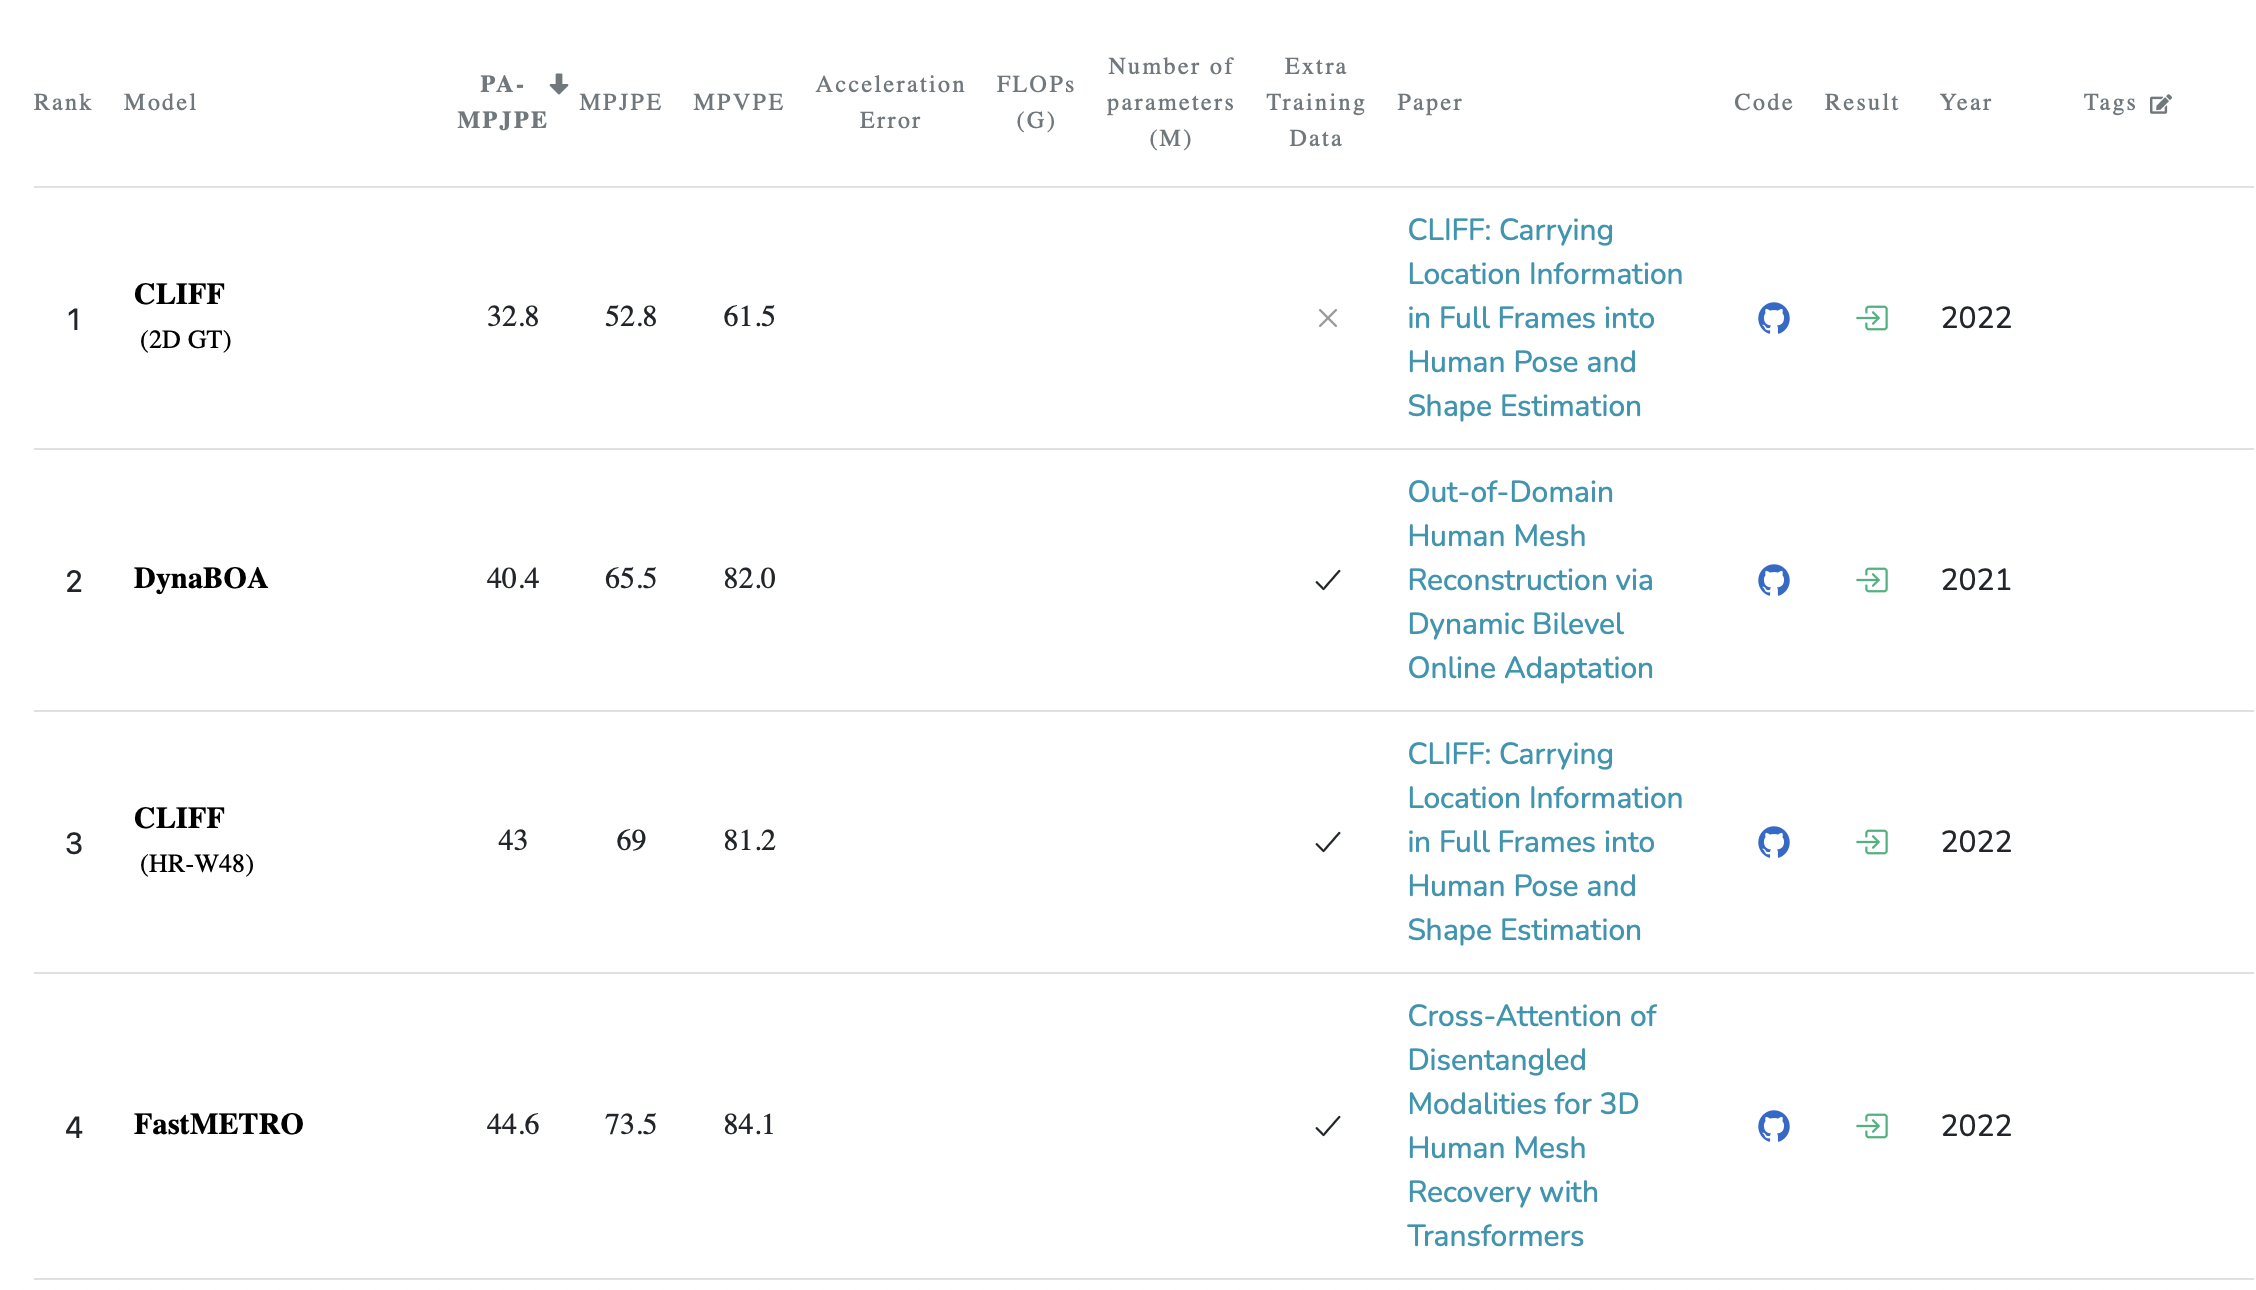Open CLIFF paper link in first row
Image resolution: width=2256 pixels, height=1290 pixels.
1544,318
